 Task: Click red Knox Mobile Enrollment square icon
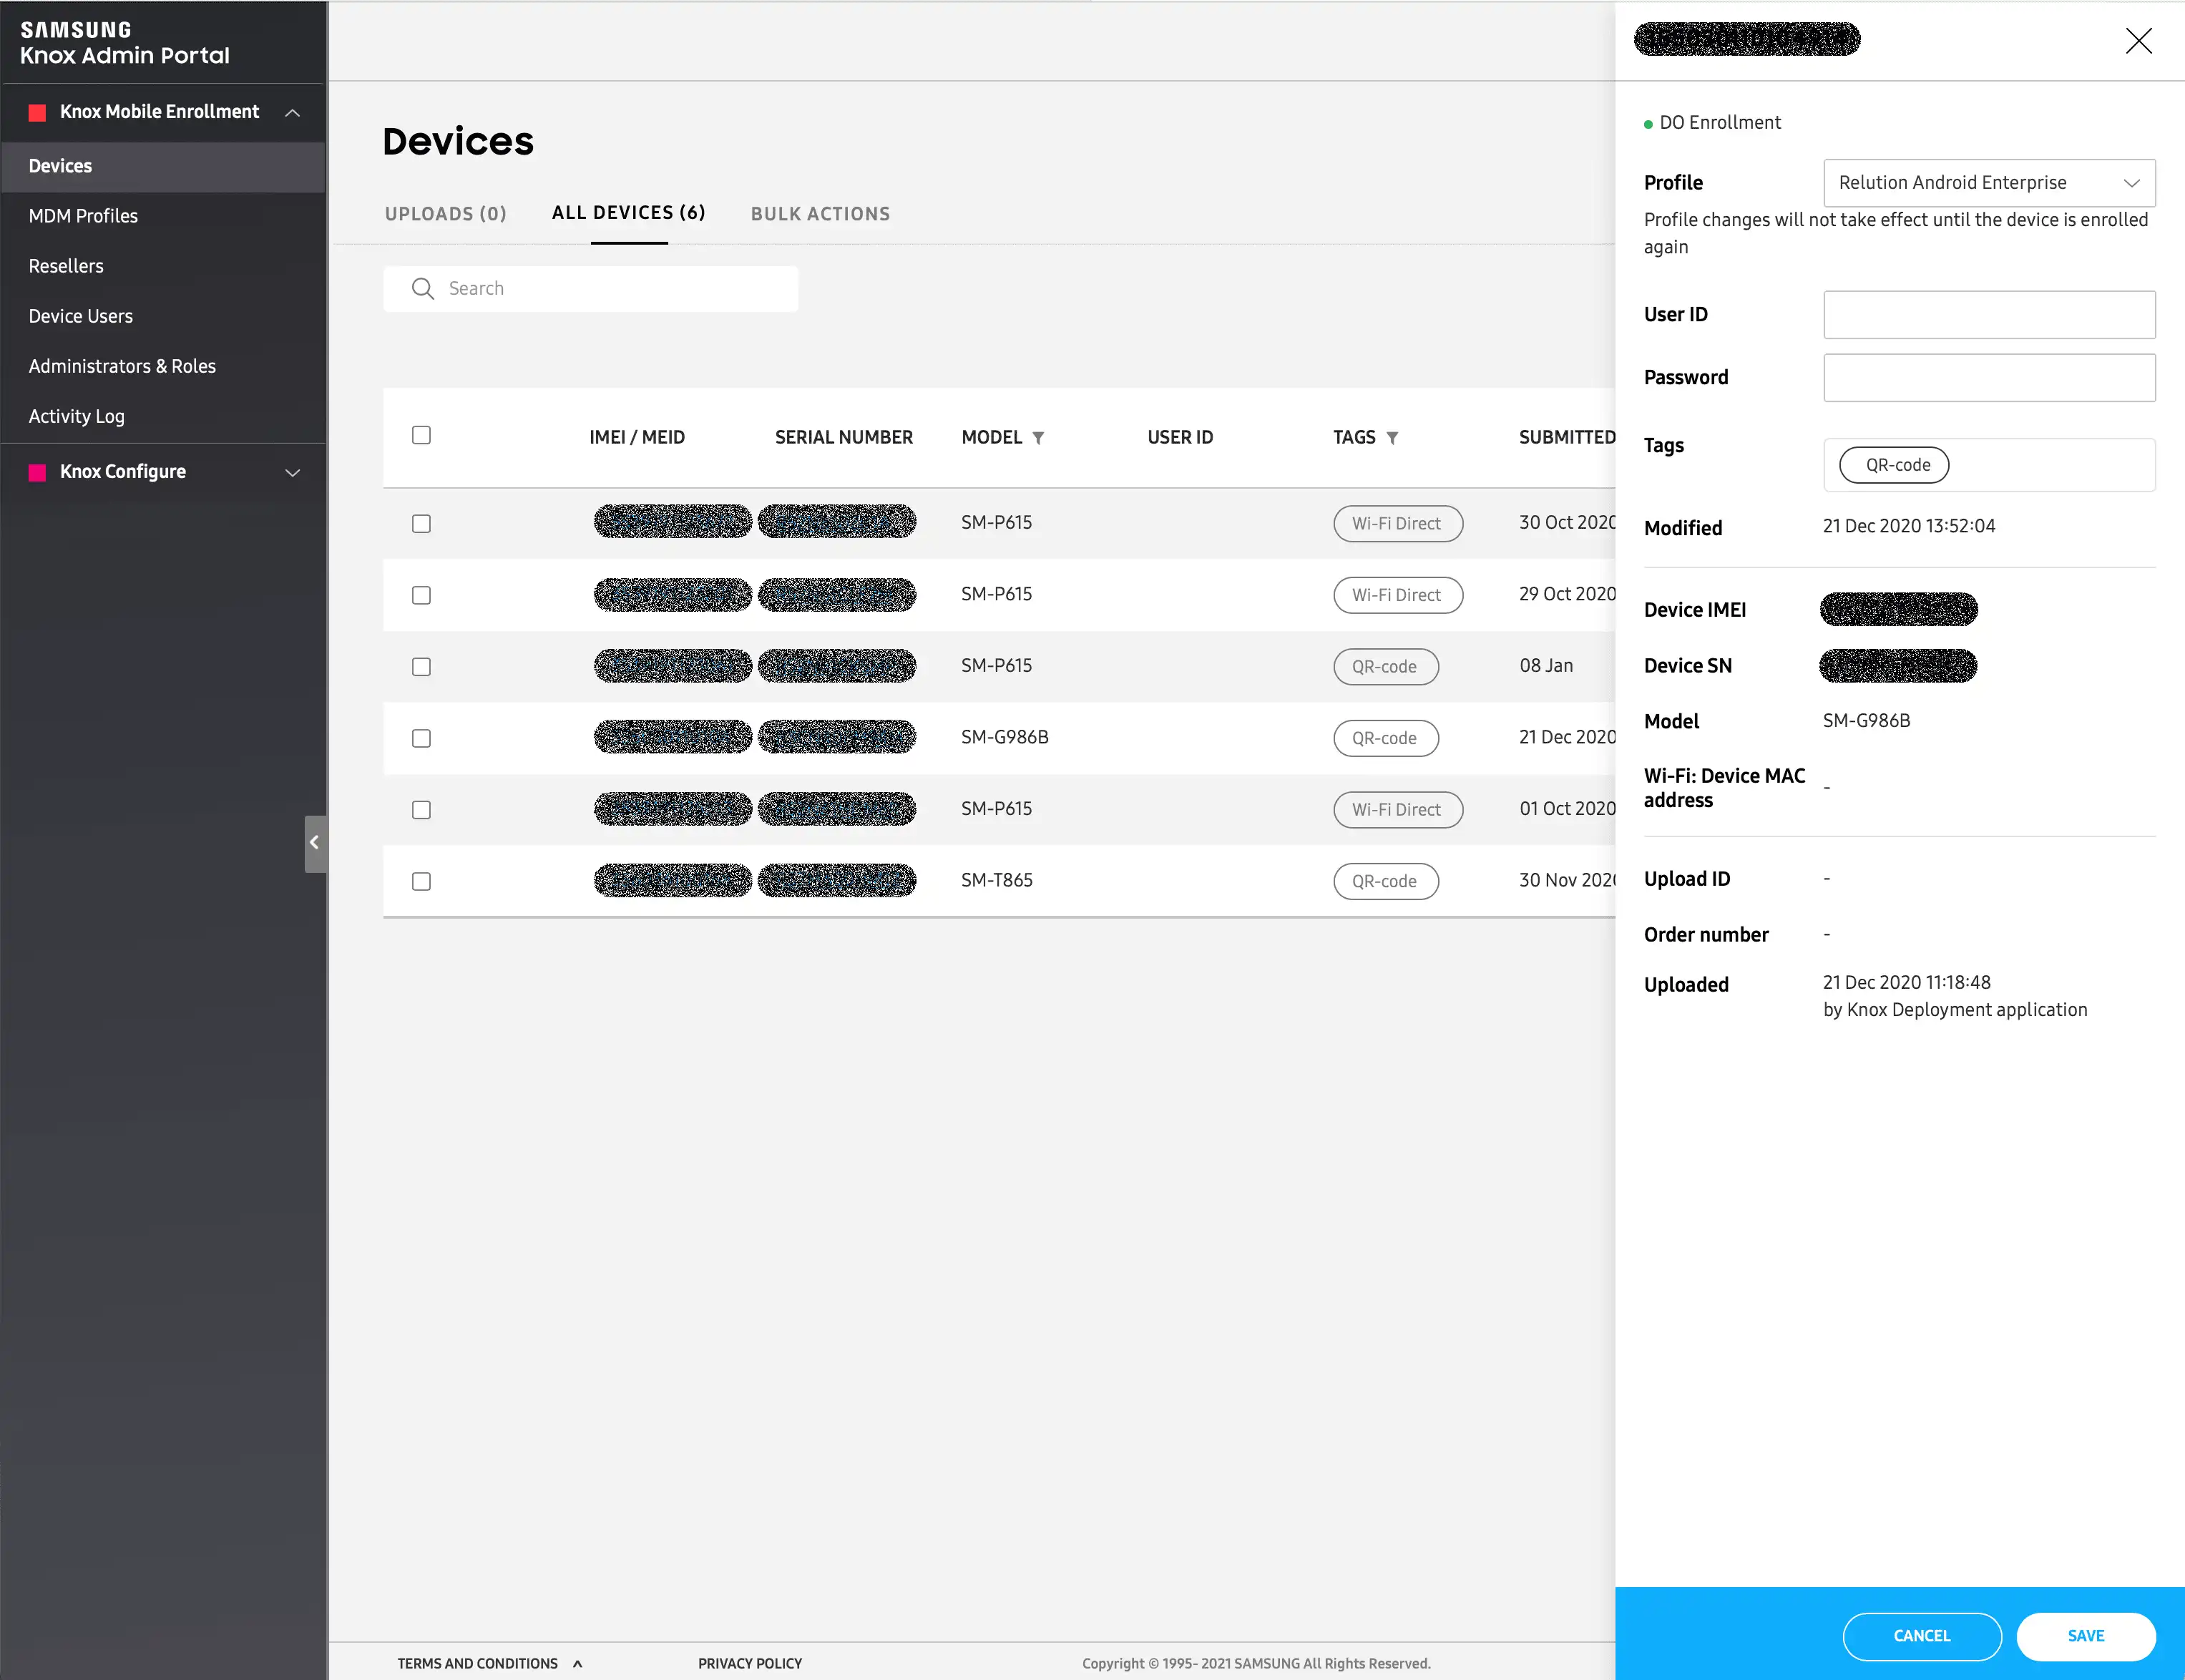pos(37,113)
